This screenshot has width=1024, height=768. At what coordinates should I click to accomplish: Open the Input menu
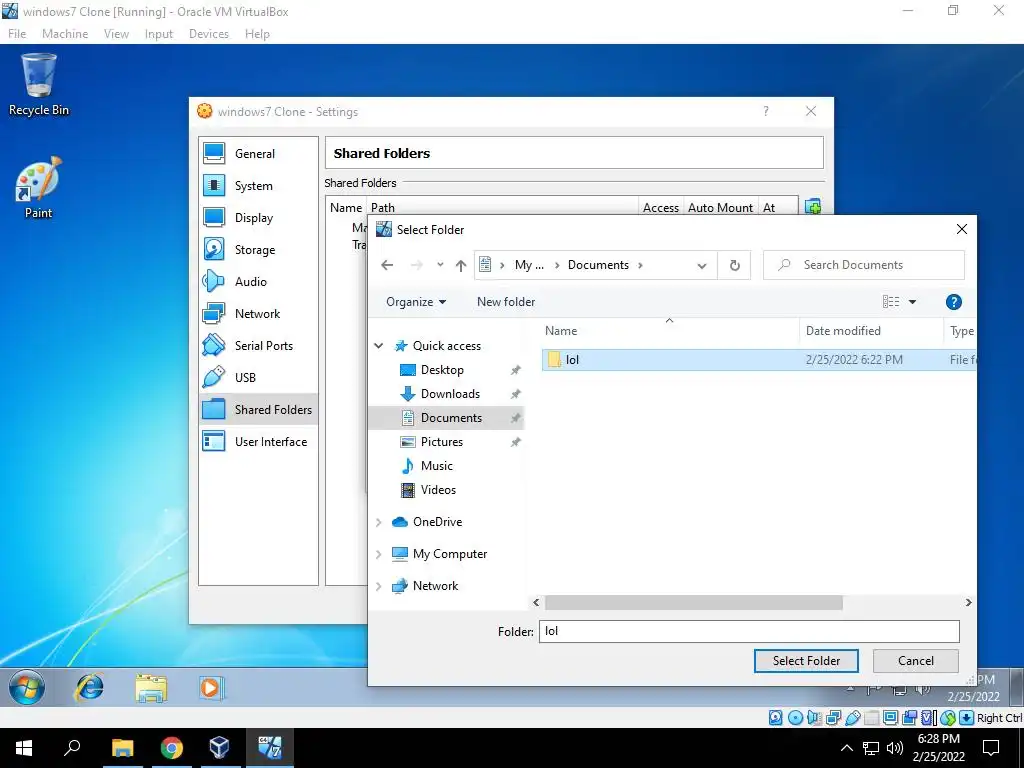coord(159,34)
